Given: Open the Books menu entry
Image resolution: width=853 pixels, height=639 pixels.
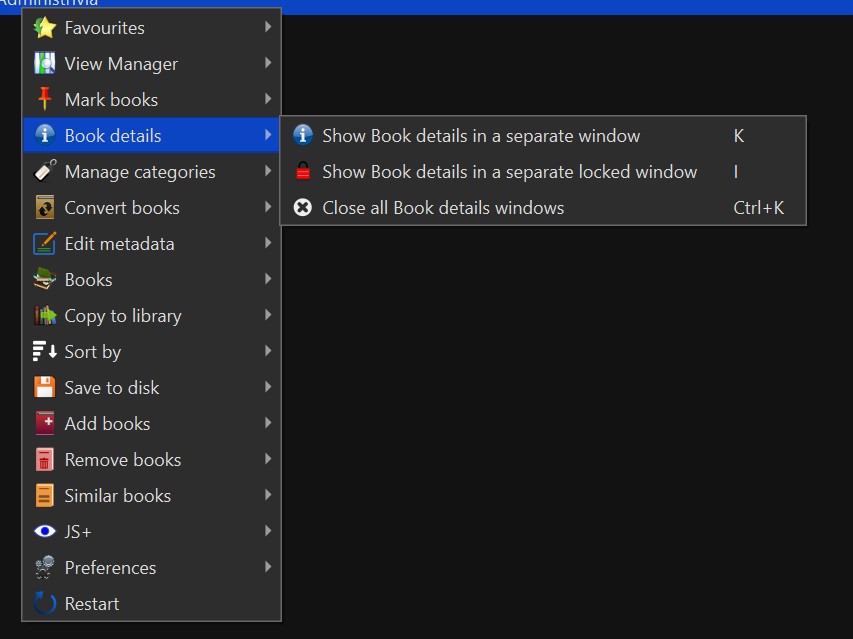Looking at the screenshot, I should coord(88,280).
